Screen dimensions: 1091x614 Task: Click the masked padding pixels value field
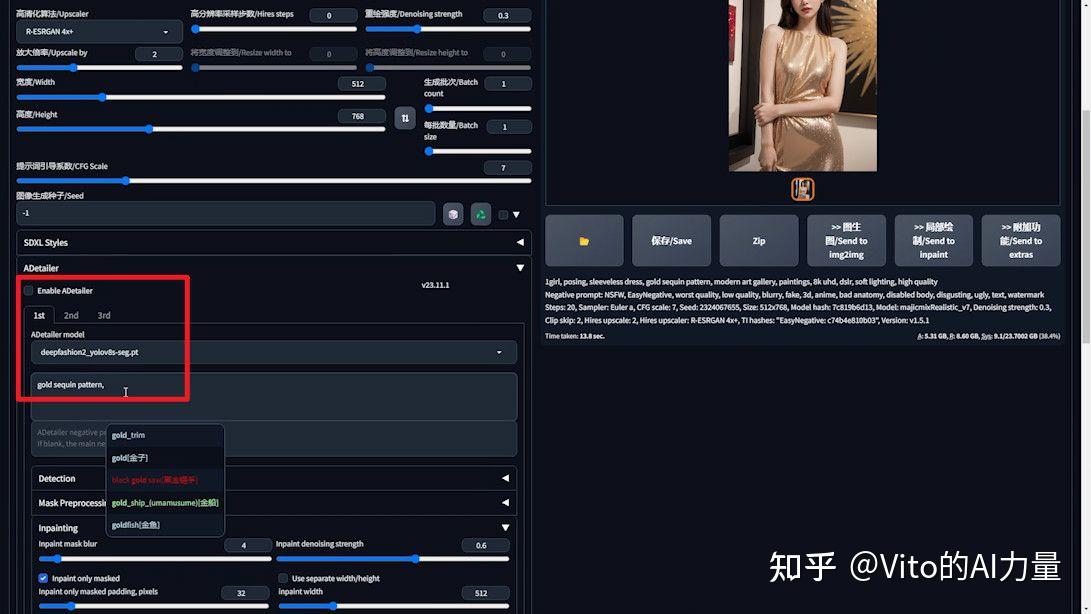coord(245,593)
